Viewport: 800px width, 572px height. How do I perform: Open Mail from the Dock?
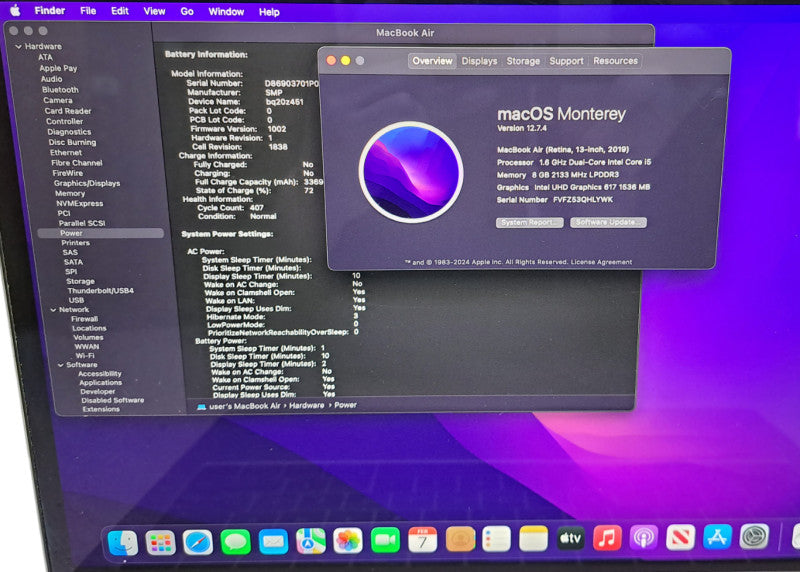pos(273,541)
